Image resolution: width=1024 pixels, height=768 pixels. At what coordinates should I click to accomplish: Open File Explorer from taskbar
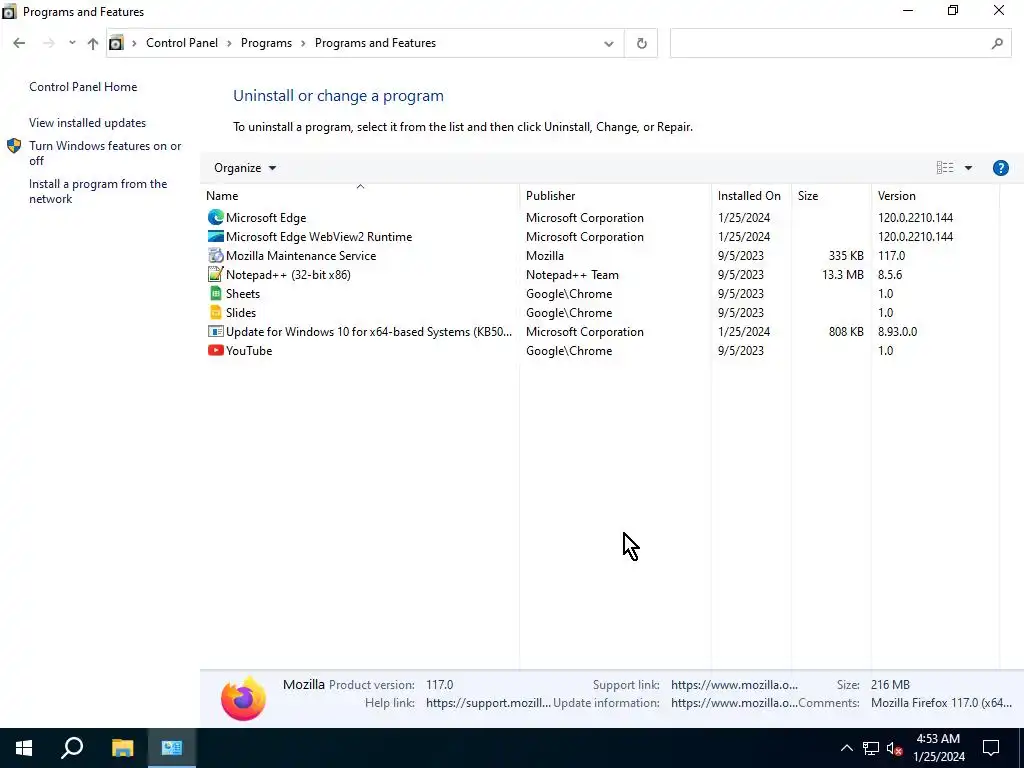(x=122, y=748)
